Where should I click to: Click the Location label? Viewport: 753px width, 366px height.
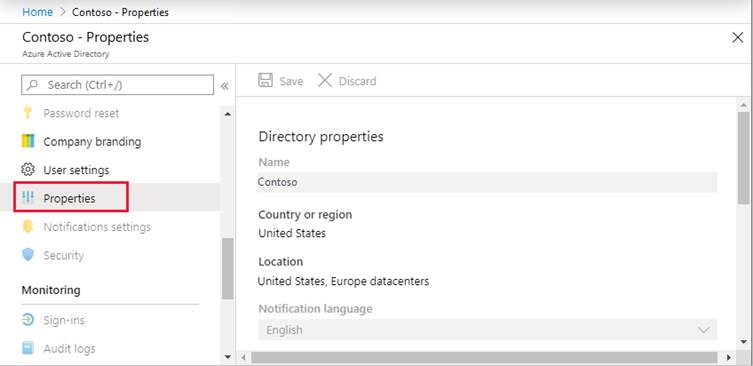pos(281,262)
